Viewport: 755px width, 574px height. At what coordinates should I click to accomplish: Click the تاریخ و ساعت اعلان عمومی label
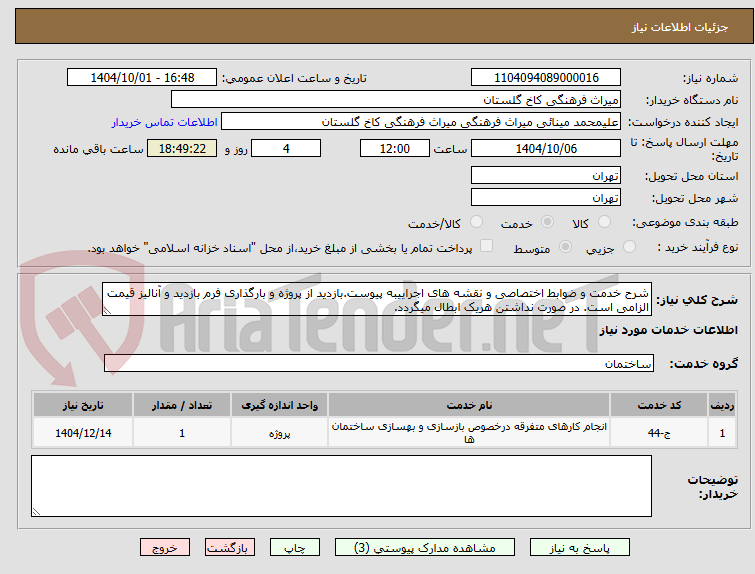(294, 78)
